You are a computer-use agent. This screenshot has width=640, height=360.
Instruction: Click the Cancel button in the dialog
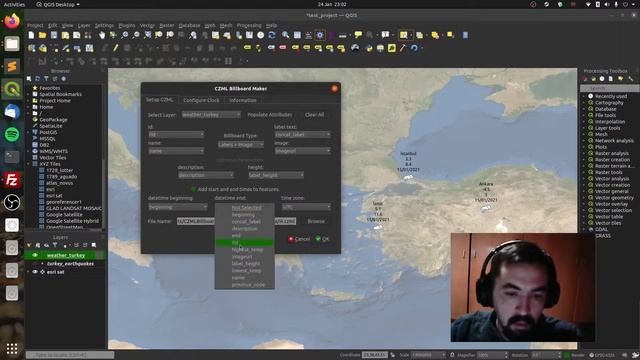[x=299, y=239]
